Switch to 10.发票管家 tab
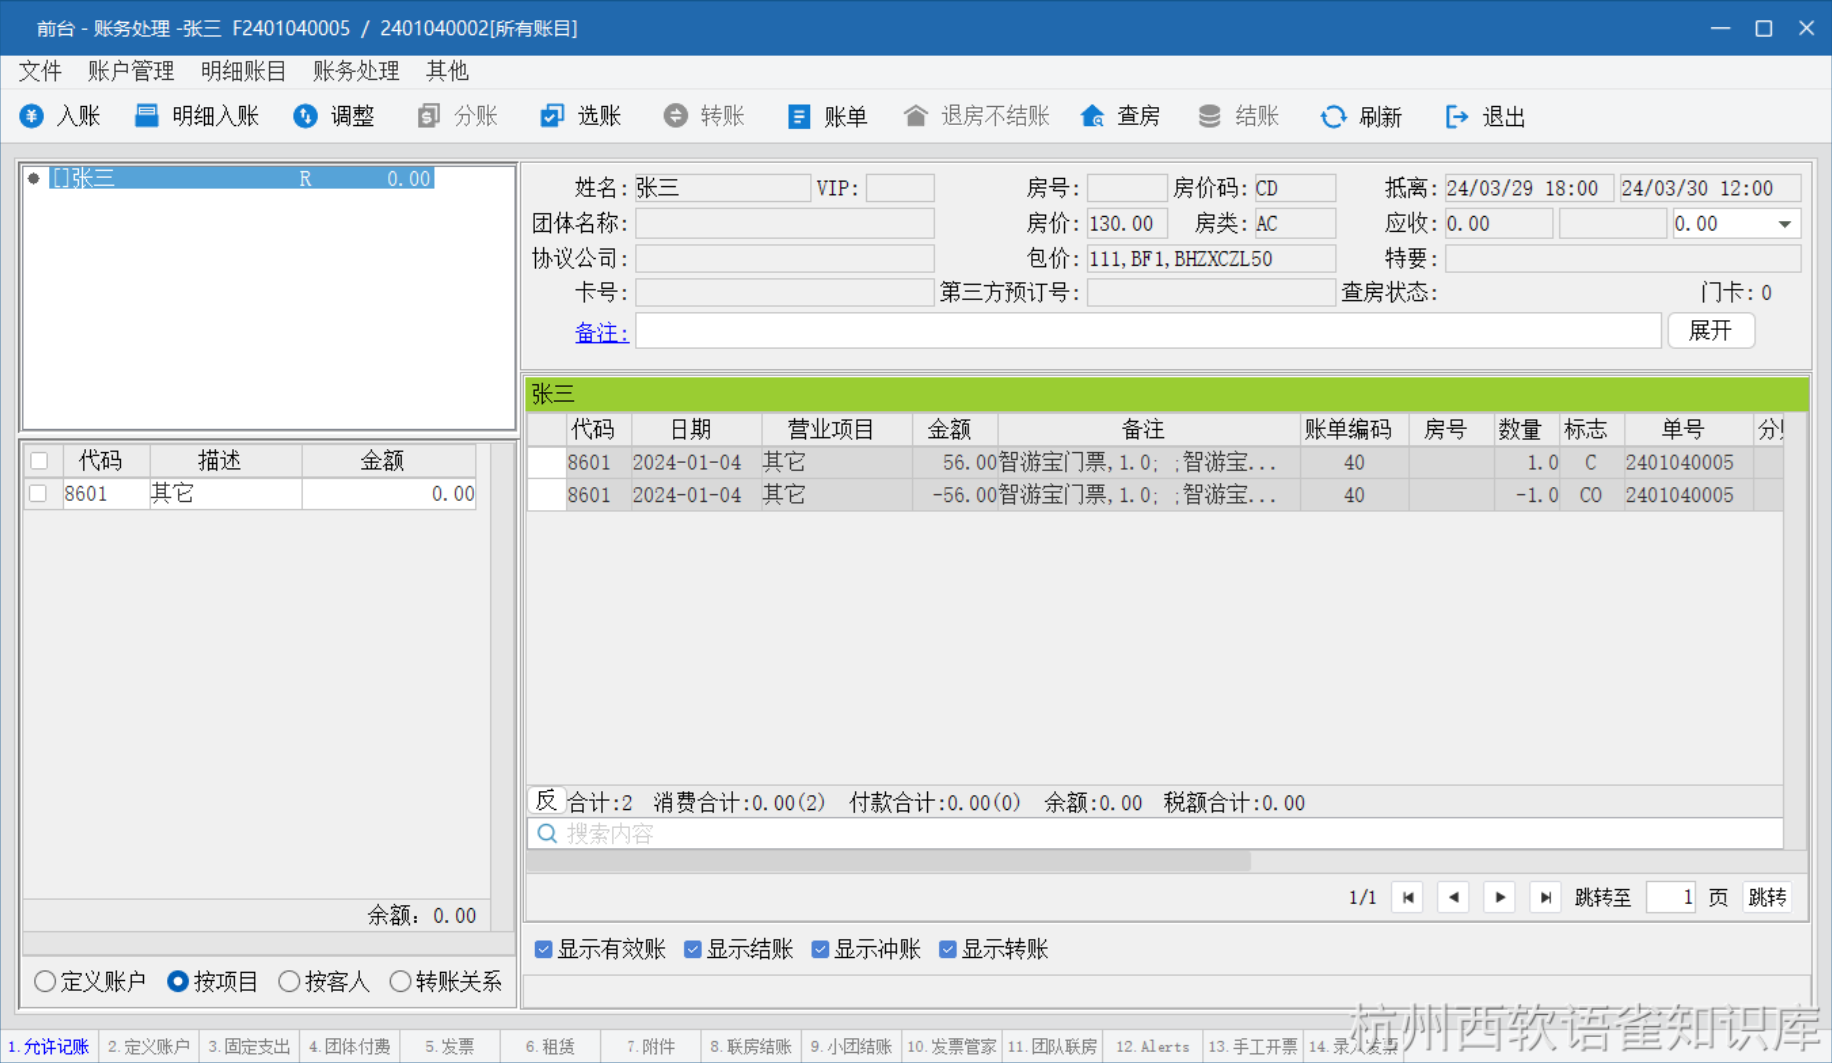This screenshot has height=1063, width=1832. point(952,1046)
